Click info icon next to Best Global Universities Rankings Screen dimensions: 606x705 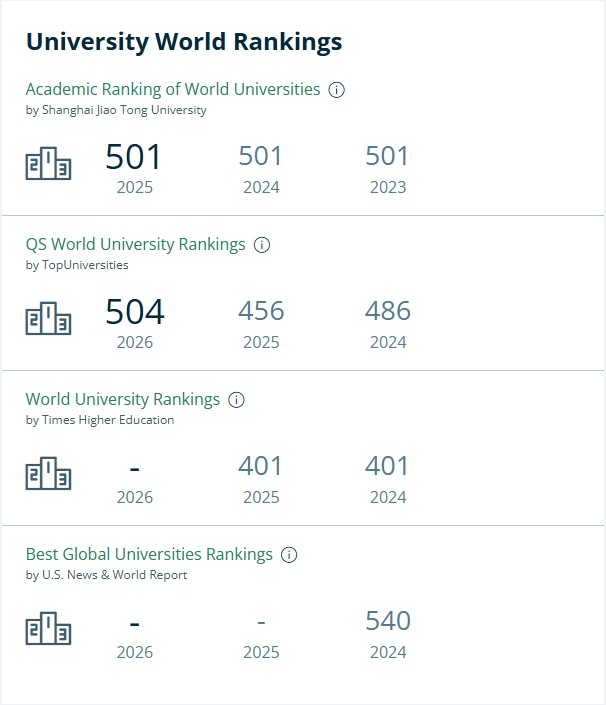point(289,555)
